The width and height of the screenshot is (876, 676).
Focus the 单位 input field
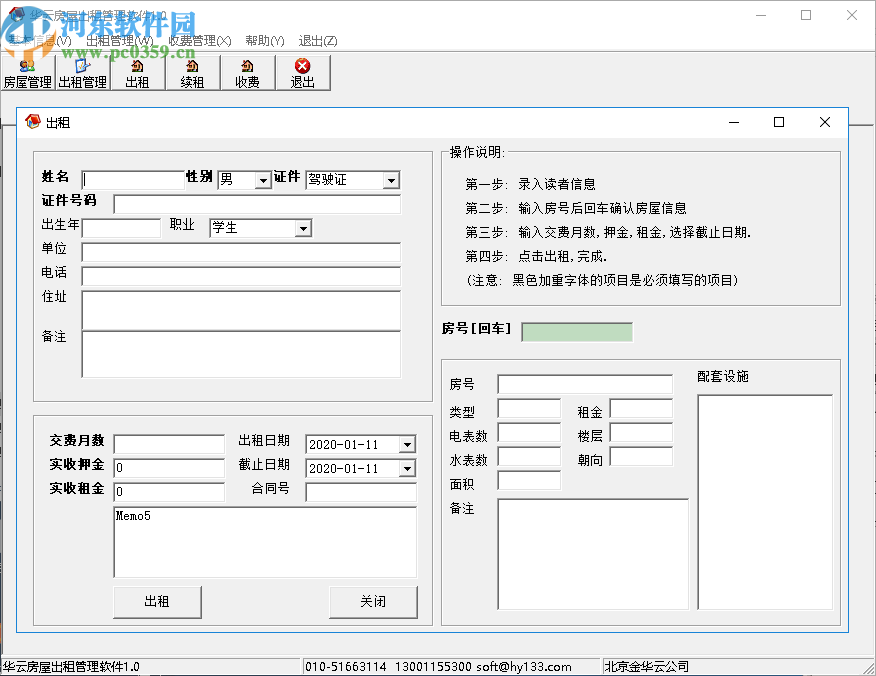[x=241, y=252]
